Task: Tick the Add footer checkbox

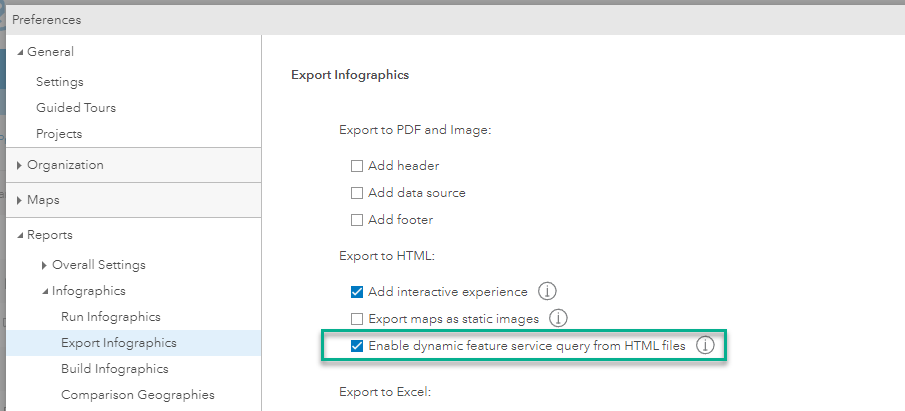Action: tap(357, 219)
